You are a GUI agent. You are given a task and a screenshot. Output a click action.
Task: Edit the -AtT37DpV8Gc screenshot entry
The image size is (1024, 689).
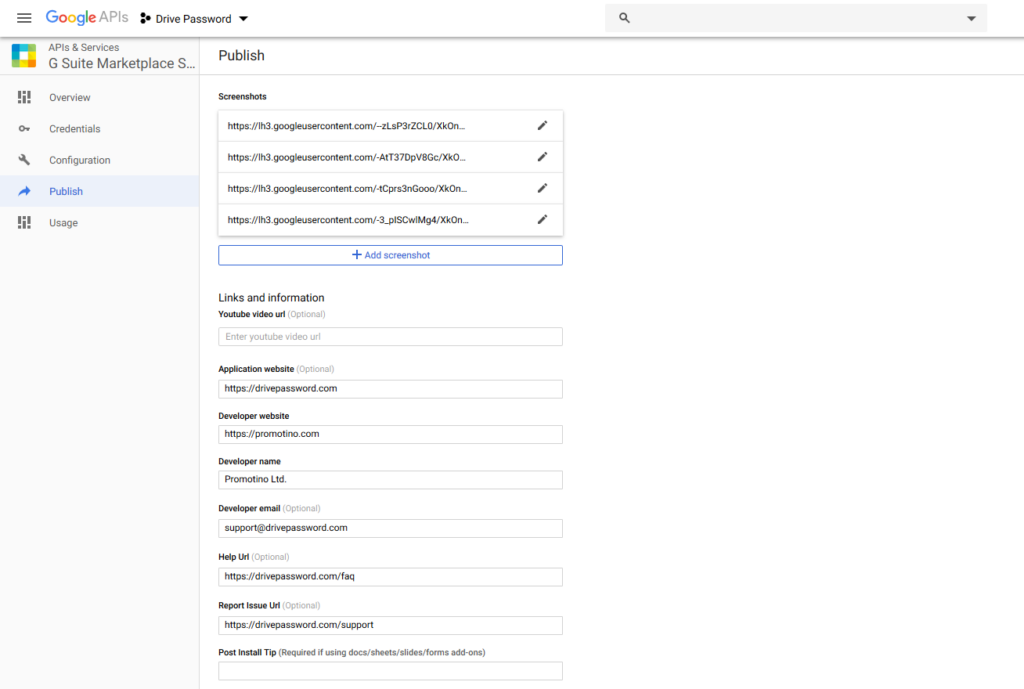542,157
